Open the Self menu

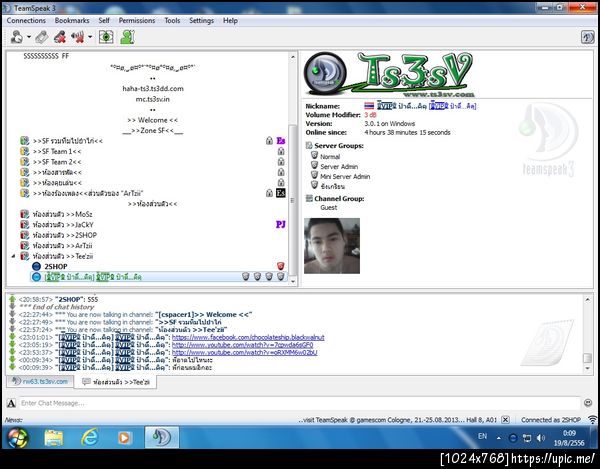104,21
